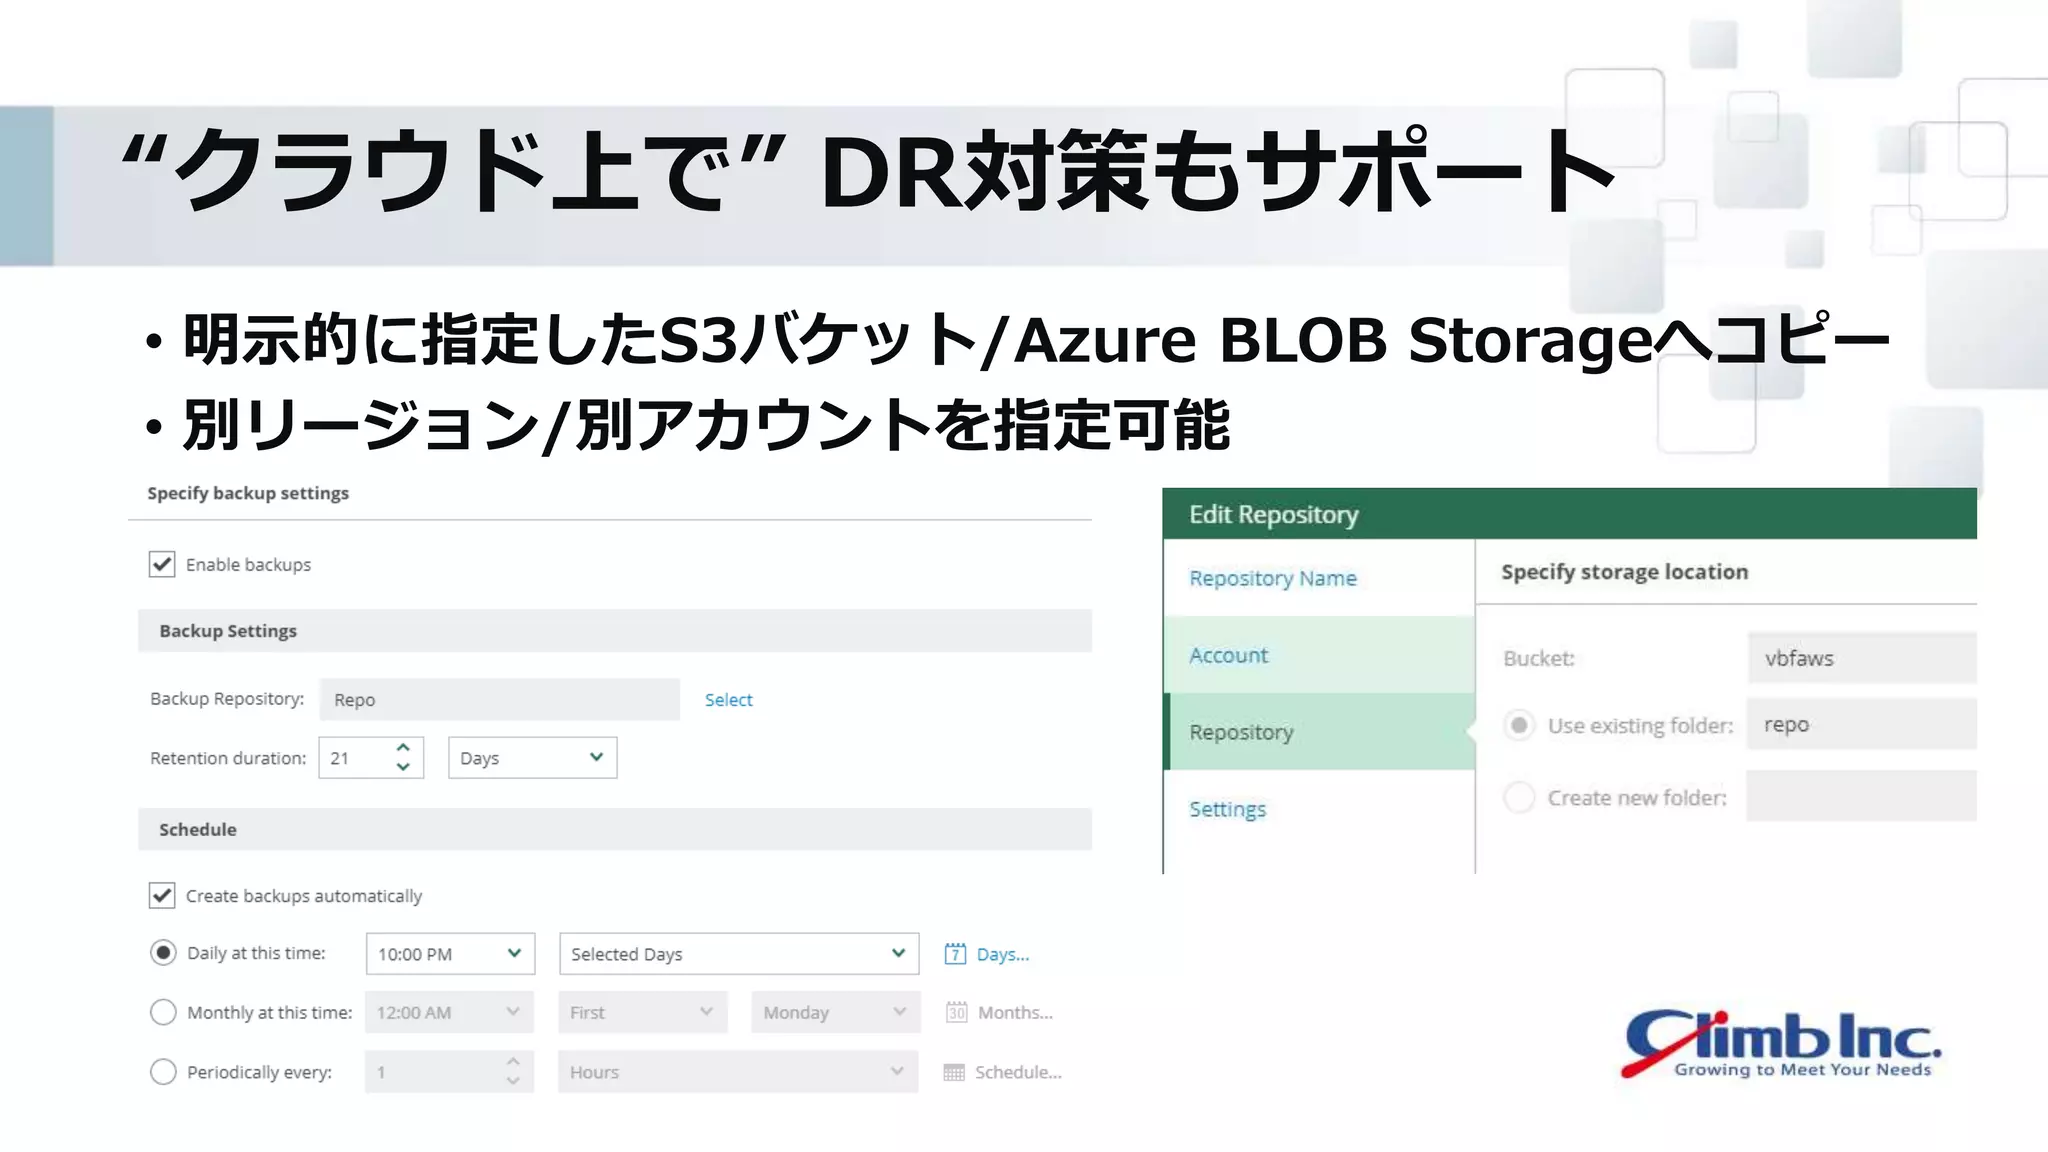This screenshot has height=1152, width=2048.
Task: Increment the Periodically every value
Action: tap(513, 1062)
